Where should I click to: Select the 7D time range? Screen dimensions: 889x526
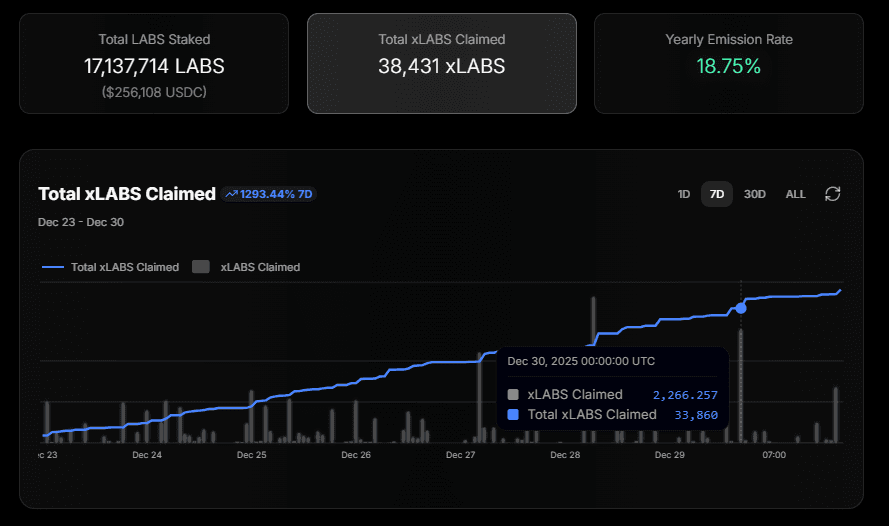coord(717,194)
